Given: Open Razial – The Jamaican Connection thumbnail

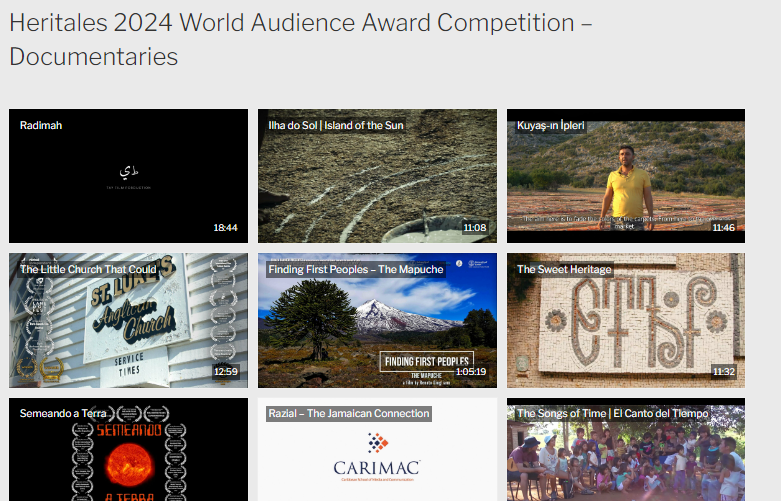Looking at the screenshot, I should 377,449.
